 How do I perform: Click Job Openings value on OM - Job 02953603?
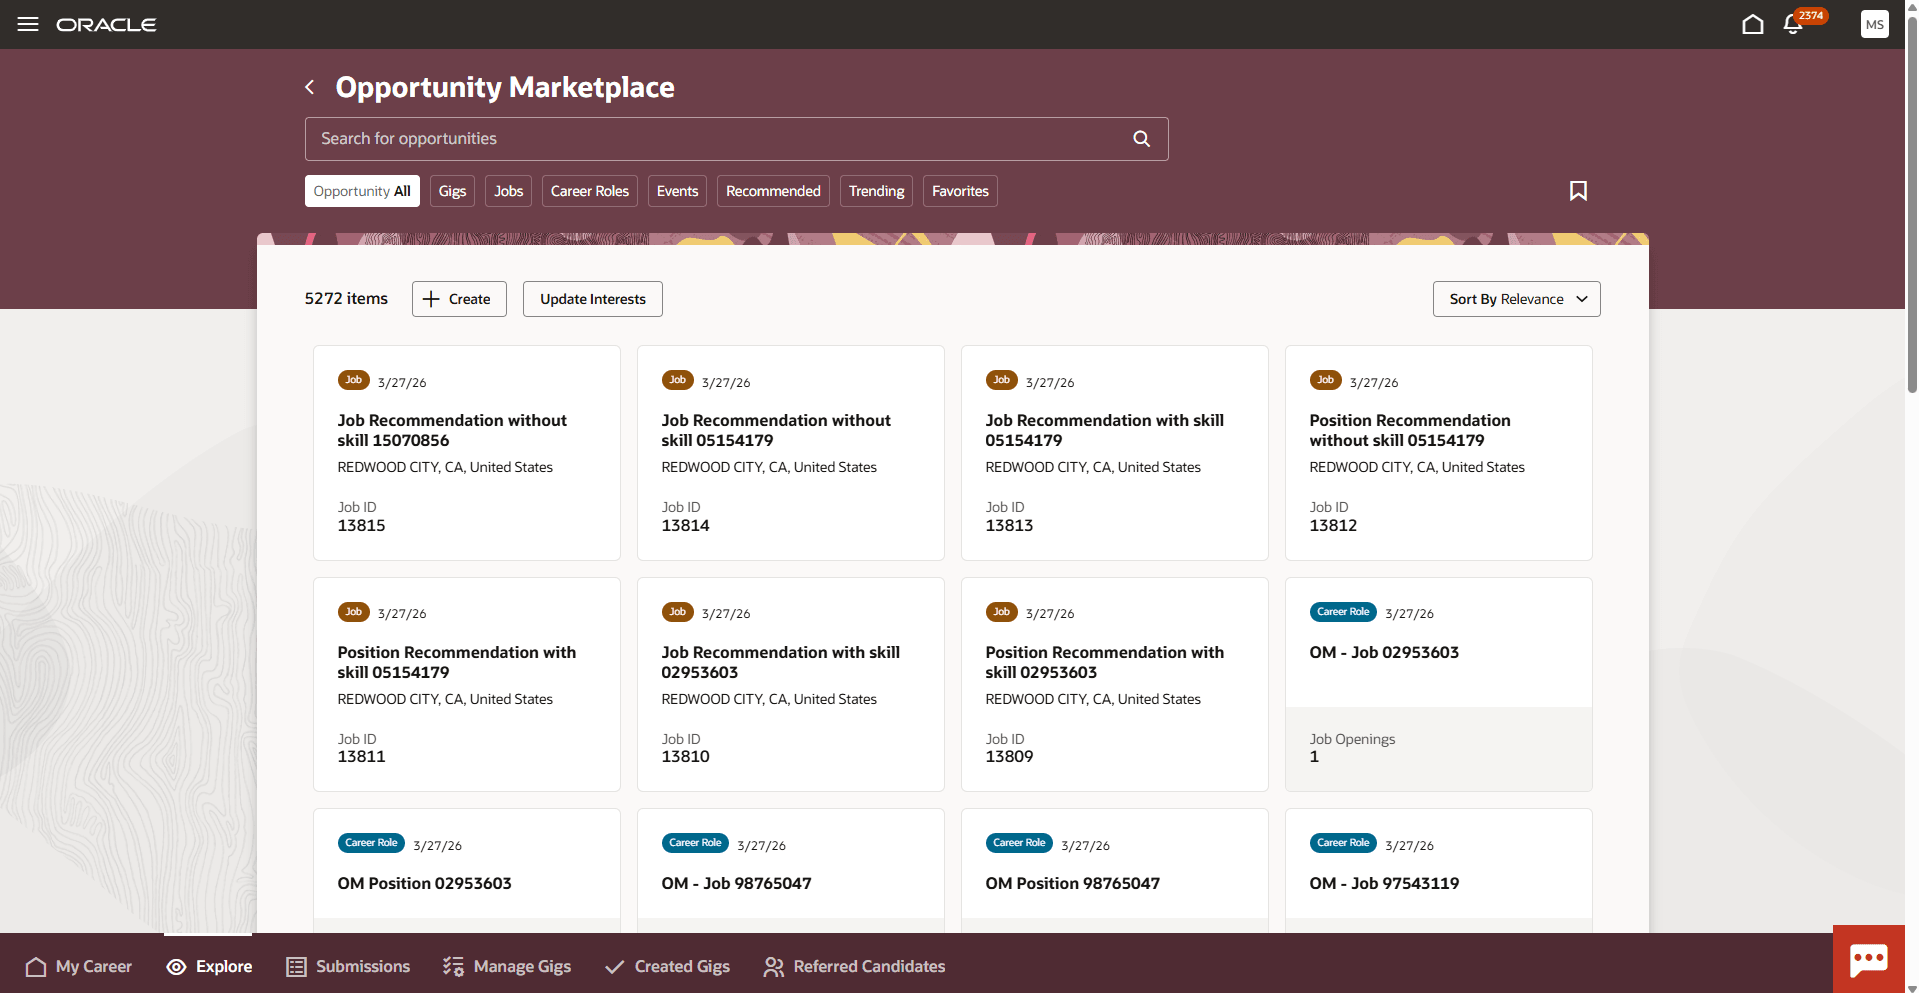coord(1314,756)
